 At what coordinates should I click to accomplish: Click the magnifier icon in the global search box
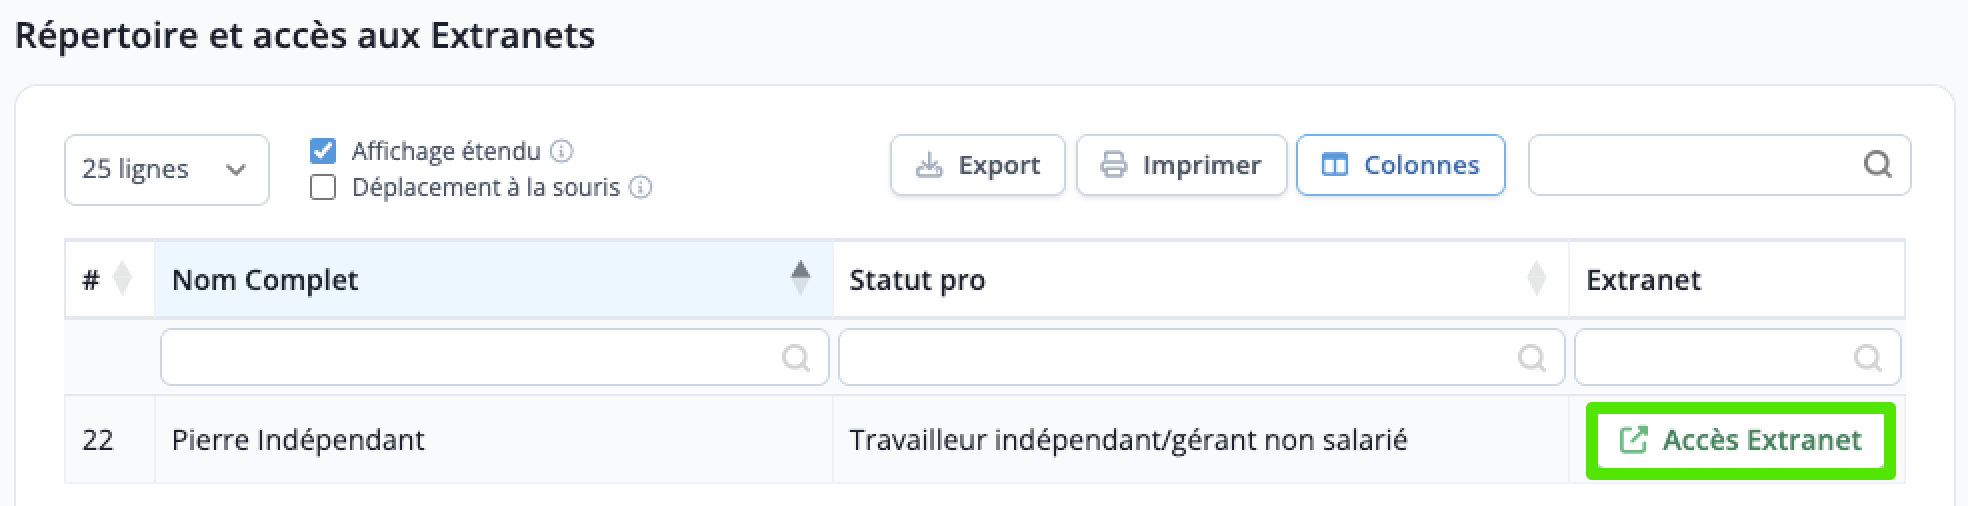point(1878,164)
